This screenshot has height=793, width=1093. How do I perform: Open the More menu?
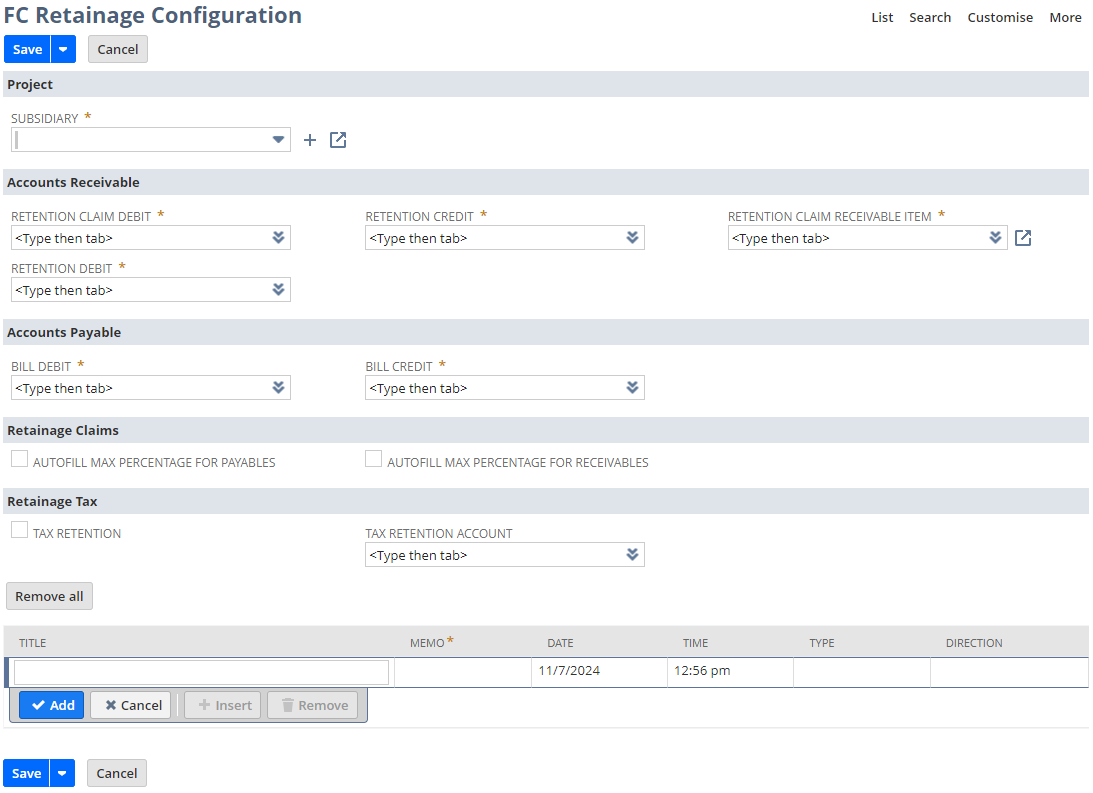coord(1065,17)
